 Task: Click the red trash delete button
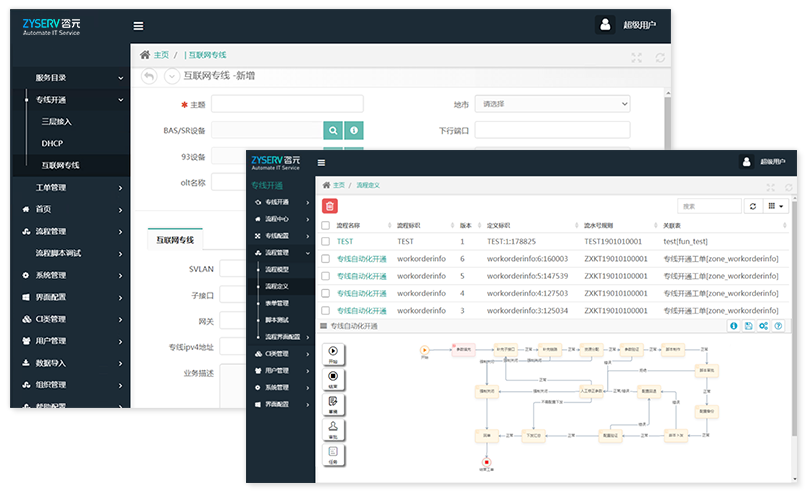click(x=330, y=206)
